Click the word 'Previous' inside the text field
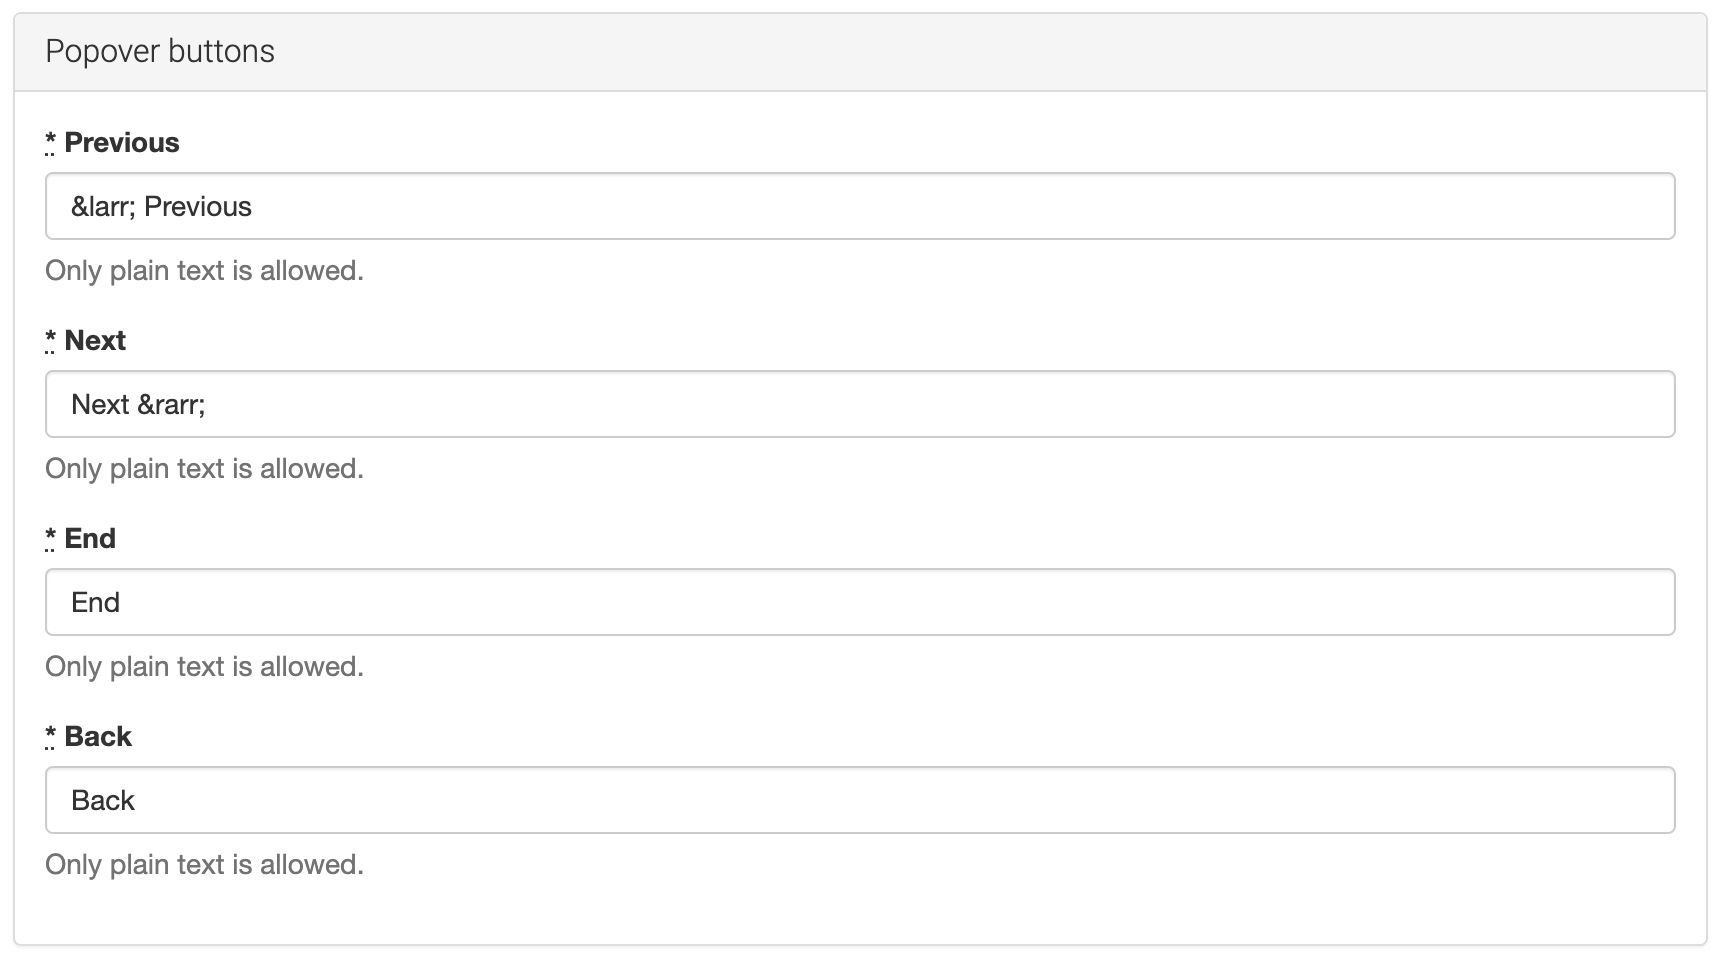Screen dimensions: 1720x958 pos(198,207)
